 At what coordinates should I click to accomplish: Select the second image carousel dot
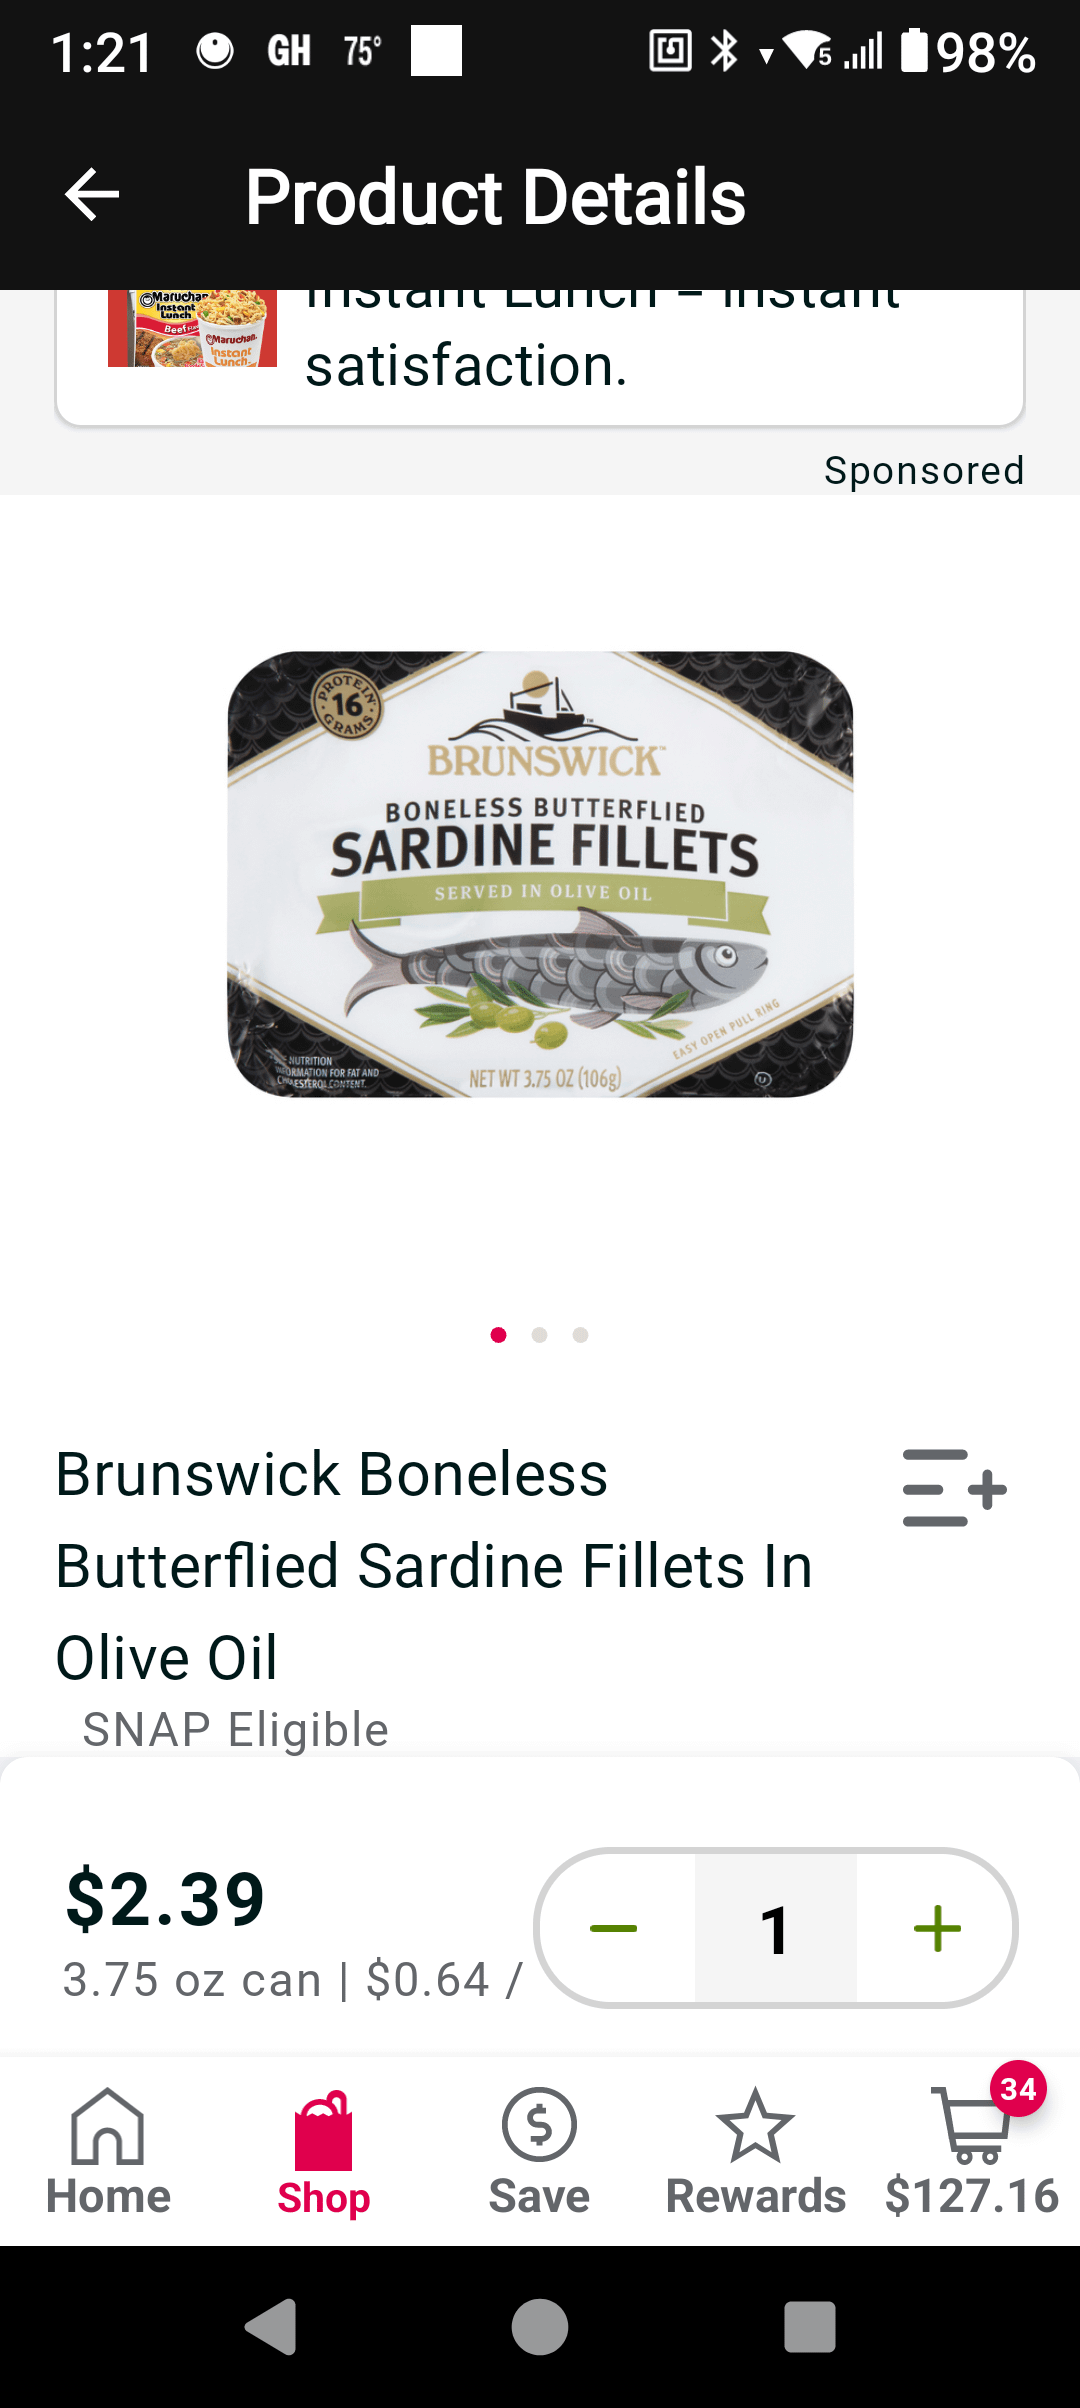click(x=540, y=1335)
